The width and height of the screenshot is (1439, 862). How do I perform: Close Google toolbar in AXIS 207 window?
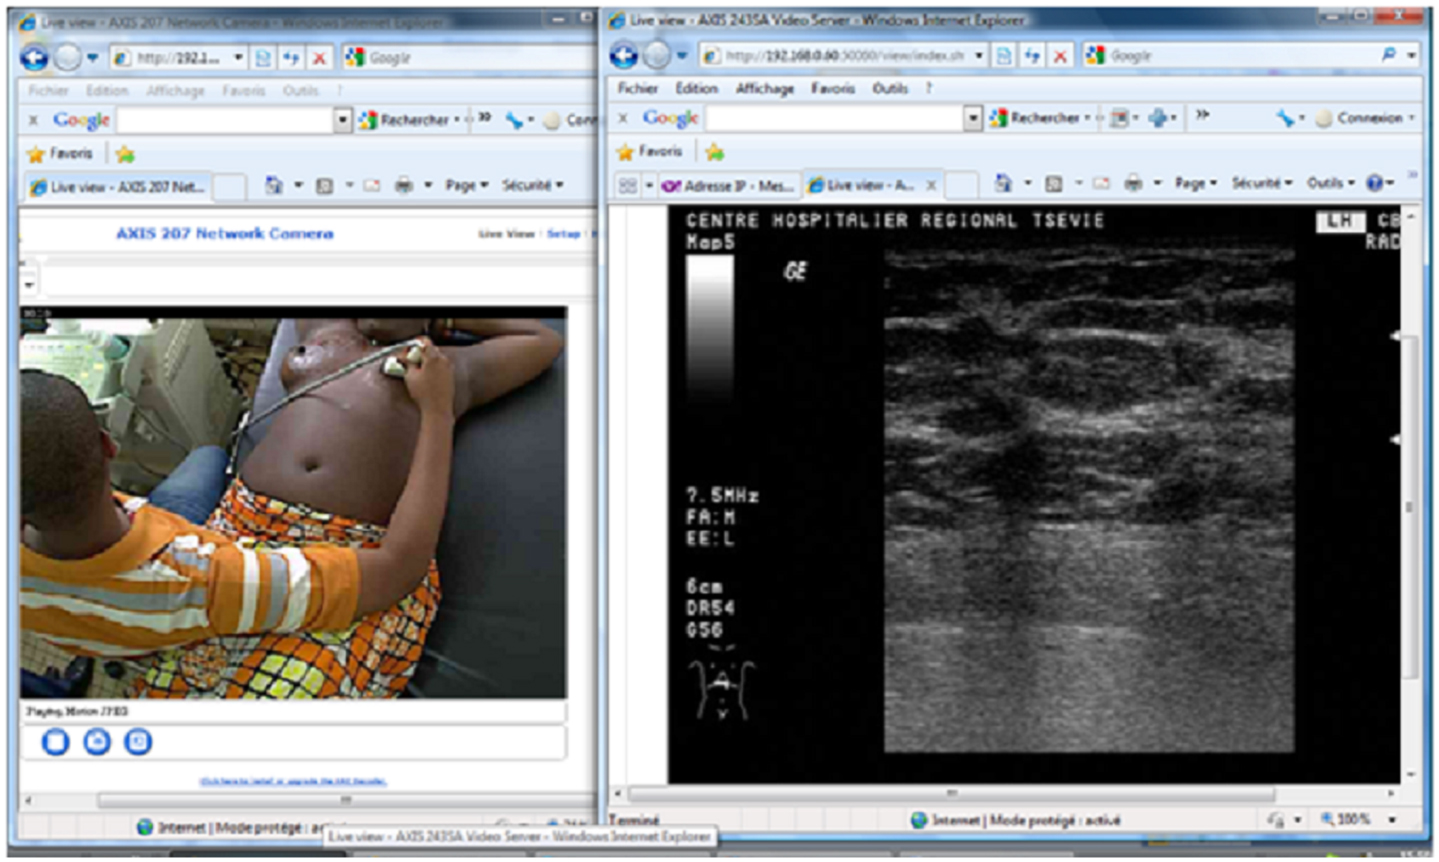(33, 120)
